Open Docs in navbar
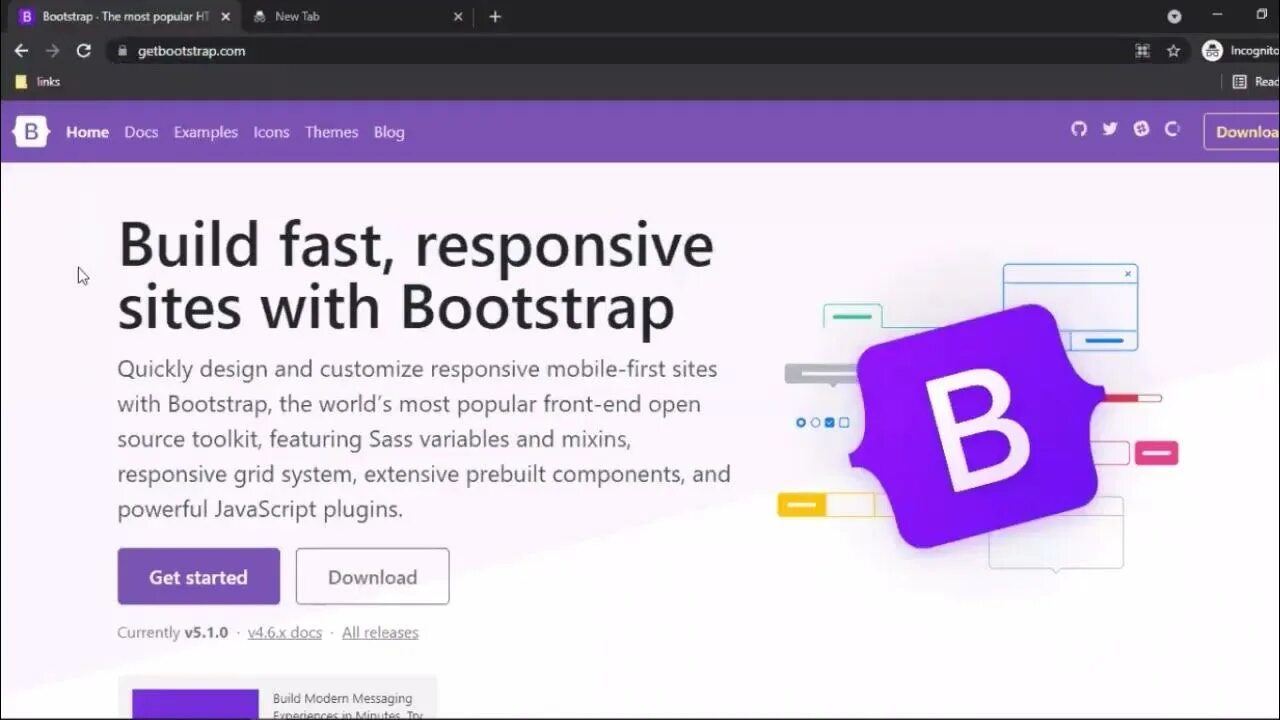The width and height of the screenshot is (1280, 720). click(x=141, y=132)
